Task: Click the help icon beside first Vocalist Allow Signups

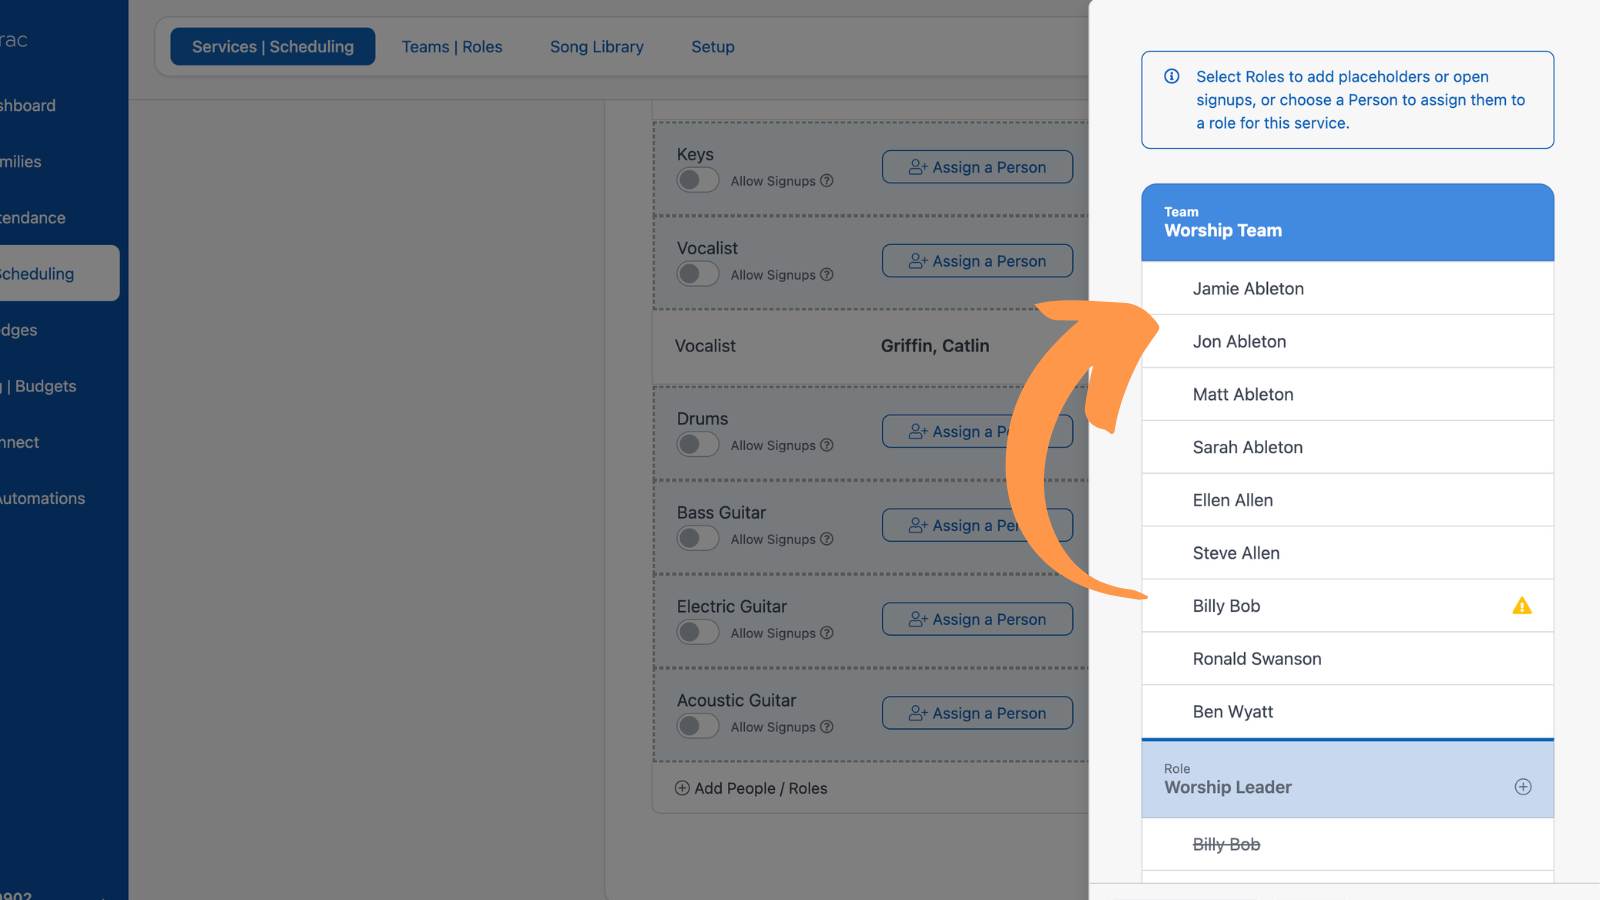Action: 827,275
